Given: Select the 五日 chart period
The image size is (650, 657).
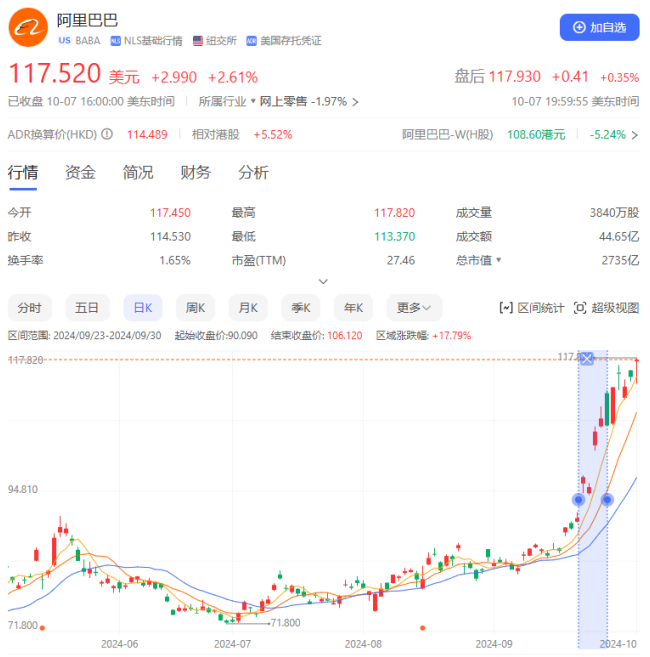Looking at the screenshot, I should tap(87, 308).
